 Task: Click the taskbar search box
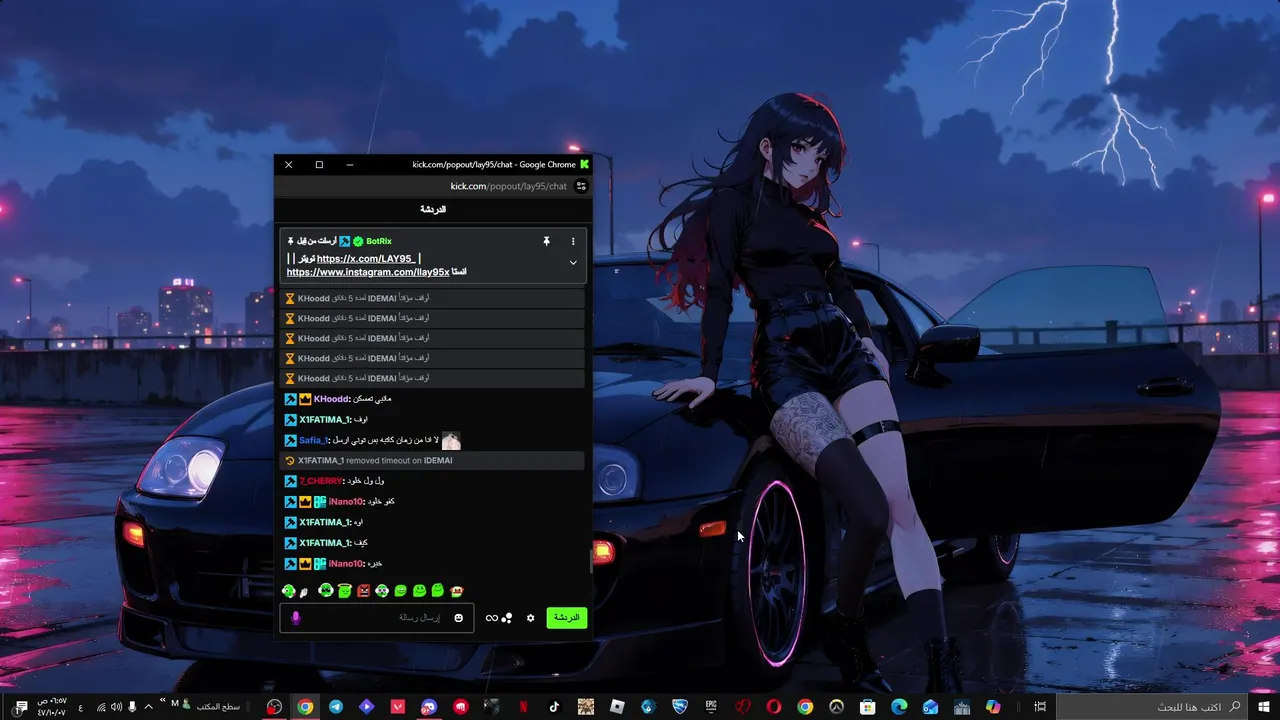(1152, 707)
